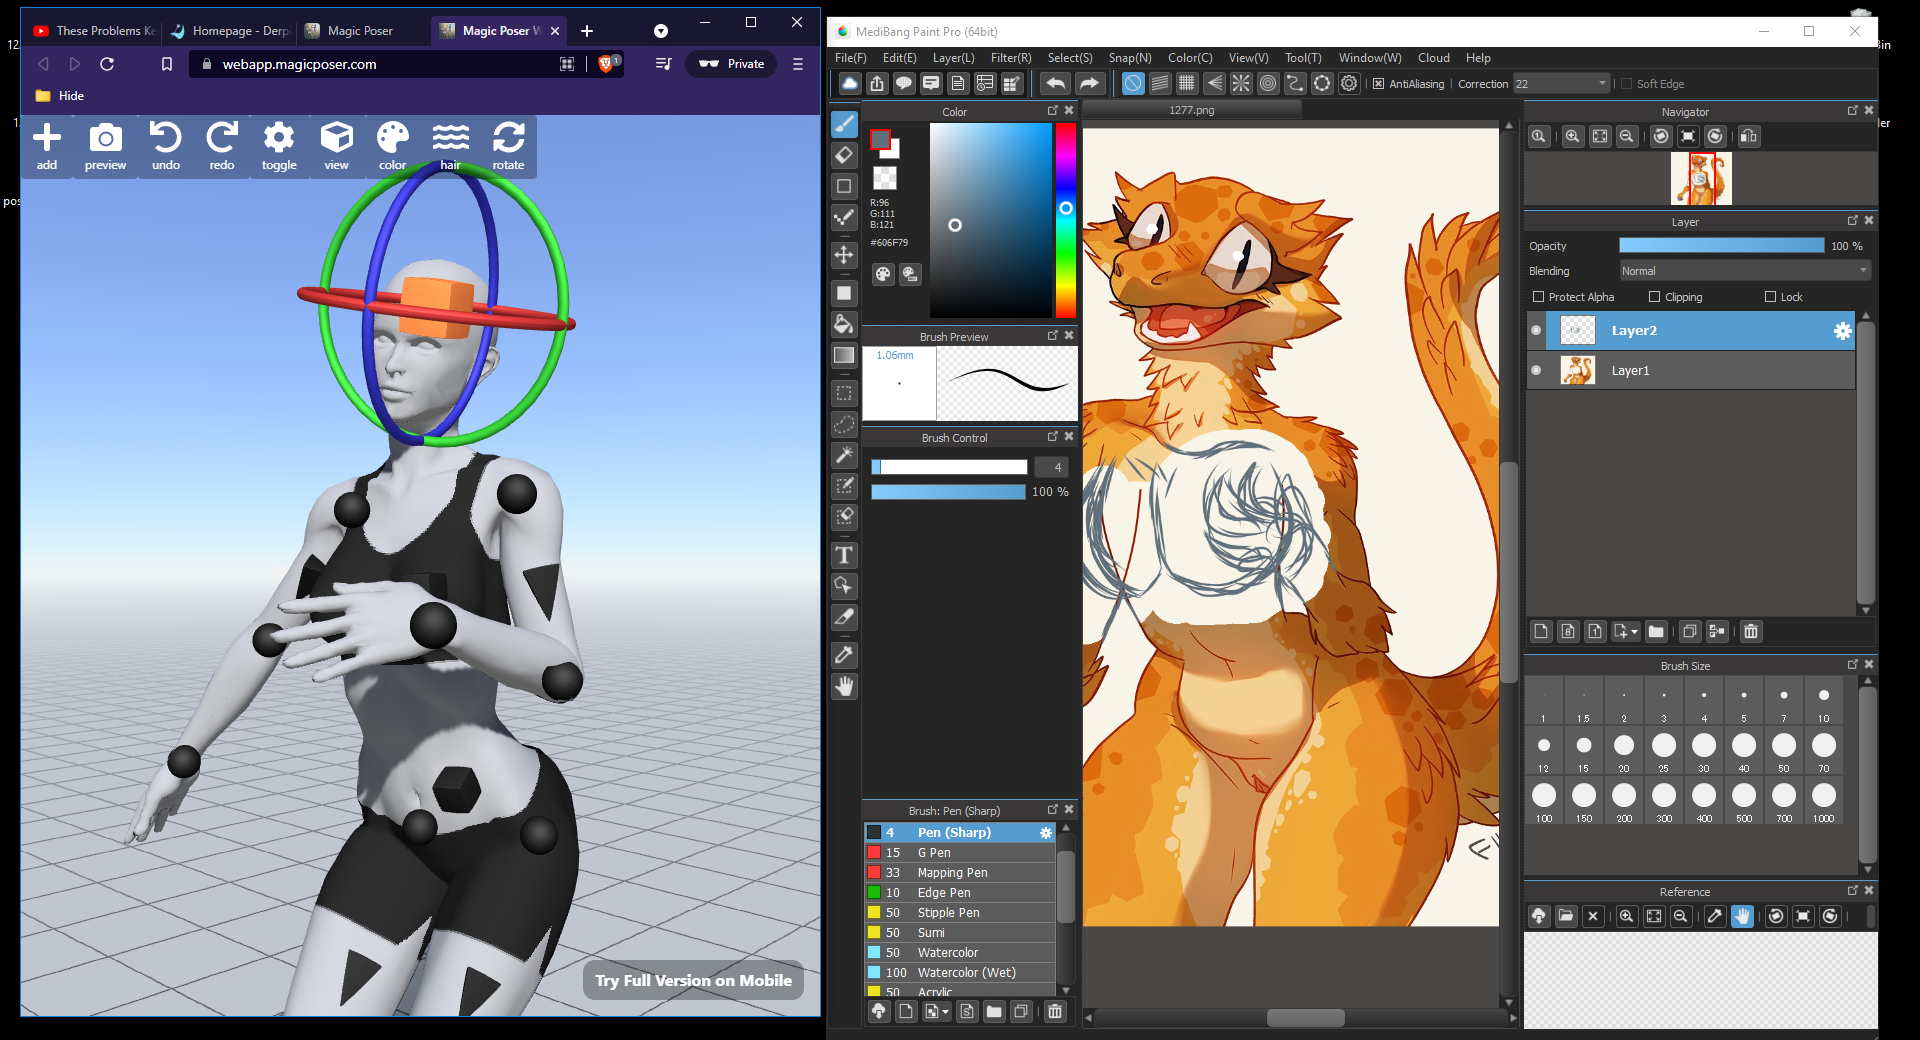Open Layer2 settings gear
Viewport: 1920px width, 1040px height.
click(1842, 331)
